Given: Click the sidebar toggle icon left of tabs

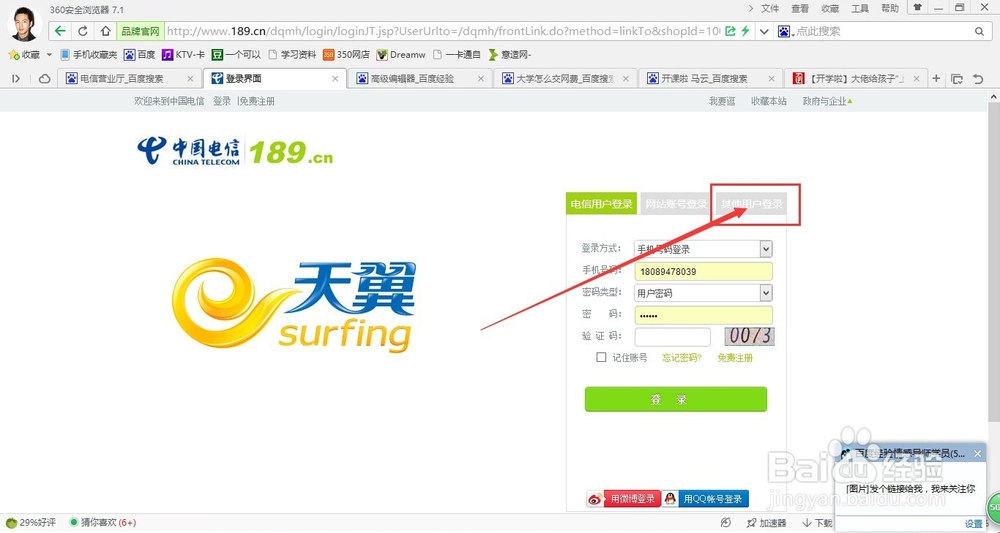Looking at the screenshot, I should [16, 78].
